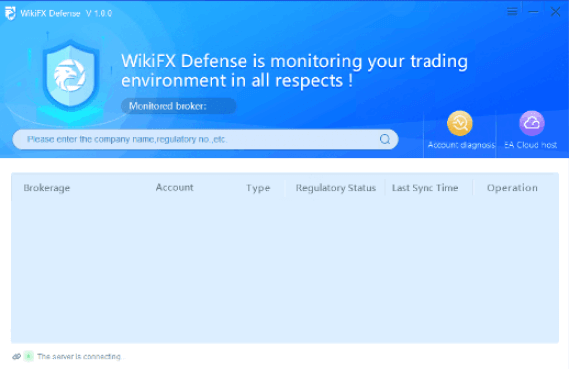The width and height of the screenshot is (569, 369).
Task: Click the EA Cloud host text label
Action: pyautogui.click(x=531, y=145)
